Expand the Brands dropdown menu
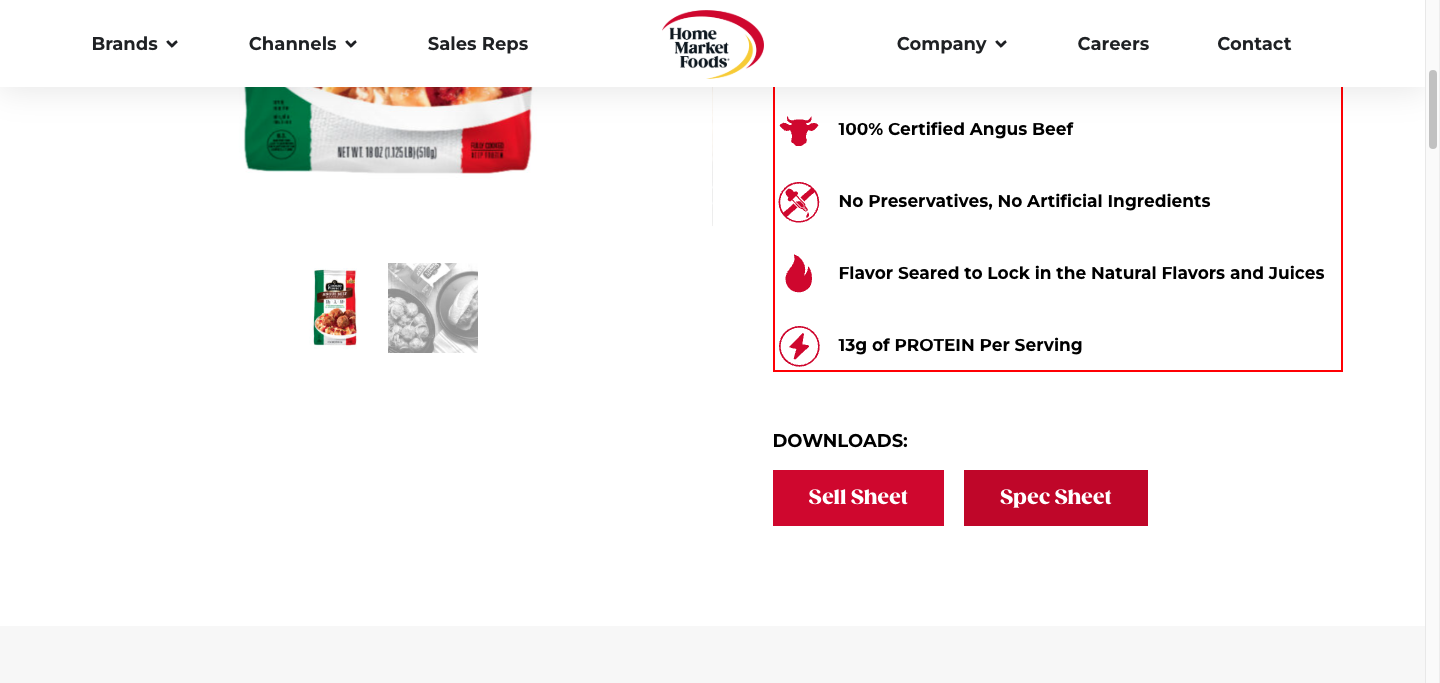 (135, 44)
